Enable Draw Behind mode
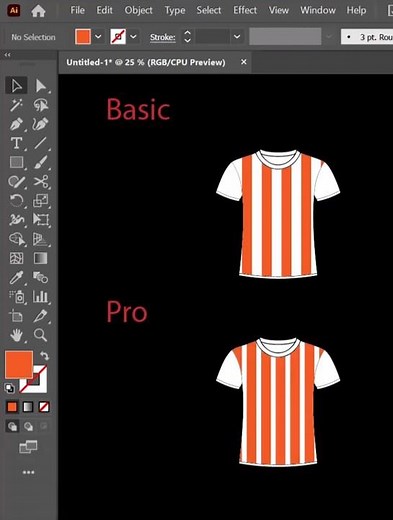 [x=28, y=426]
